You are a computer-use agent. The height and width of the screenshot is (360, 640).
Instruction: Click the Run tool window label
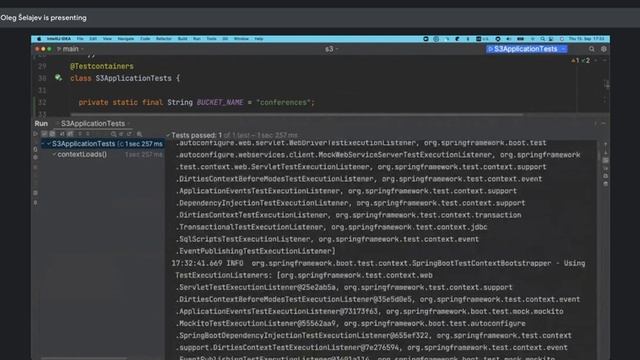(41, 123)
